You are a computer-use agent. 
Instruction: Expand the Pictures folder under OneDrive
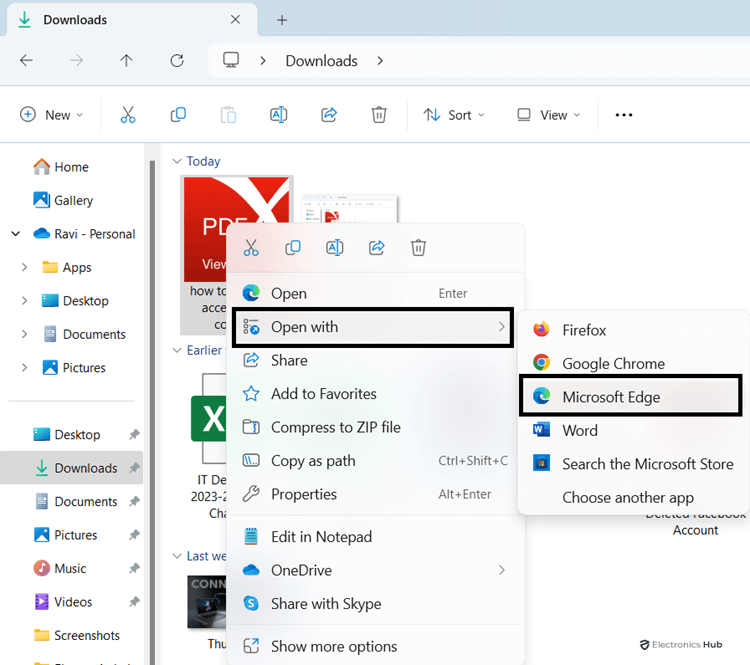pos(24,367)
